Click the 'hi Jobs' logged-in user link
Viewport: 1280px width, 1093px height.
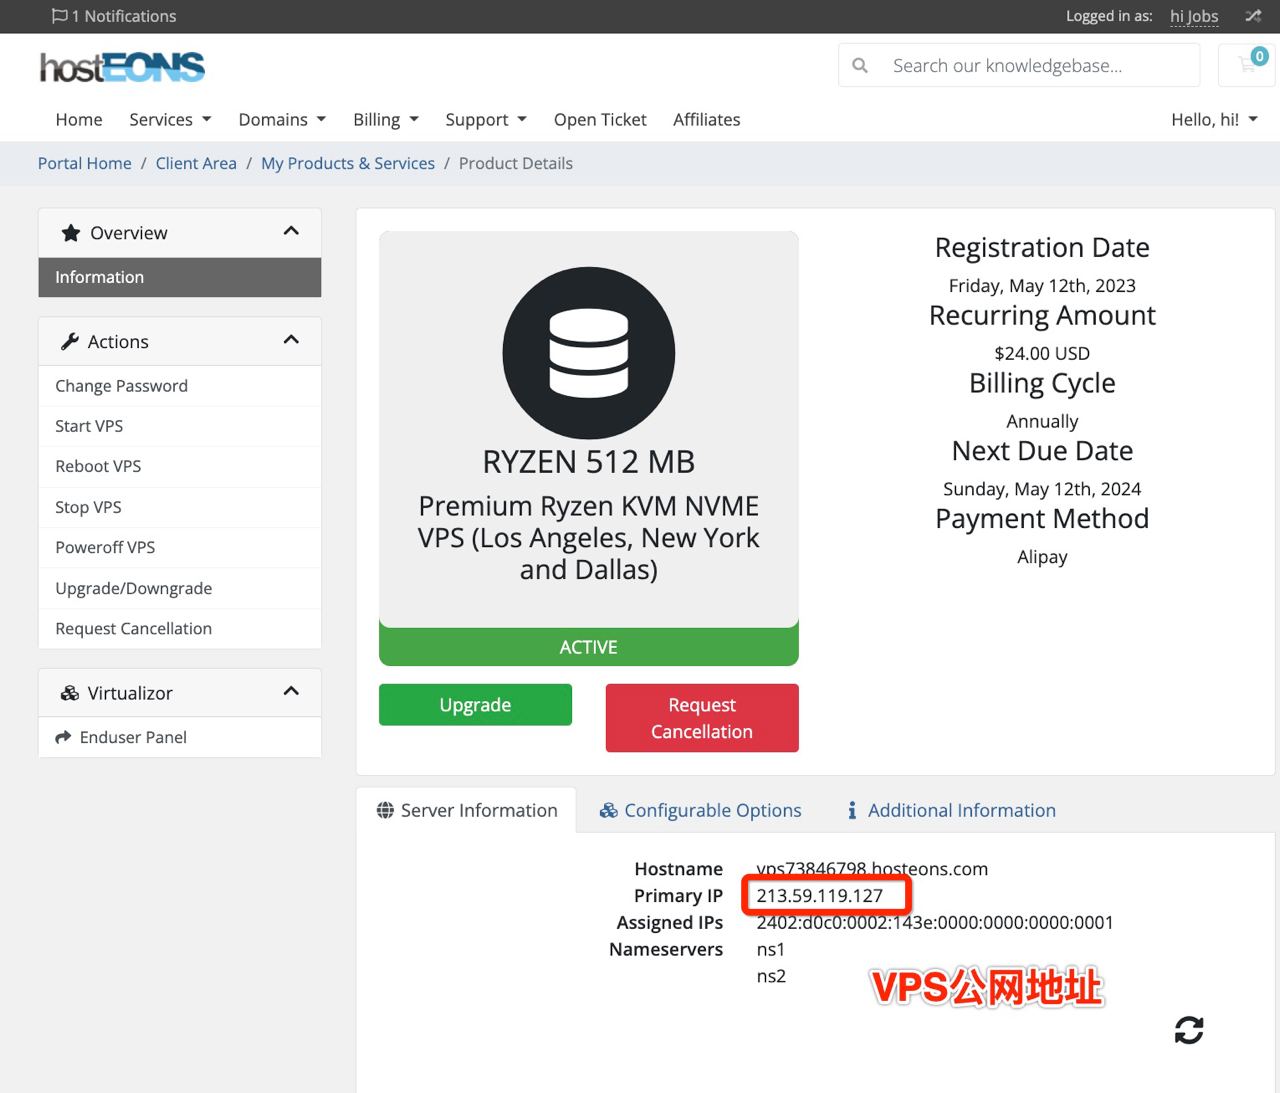click(x=1194, y=16)
